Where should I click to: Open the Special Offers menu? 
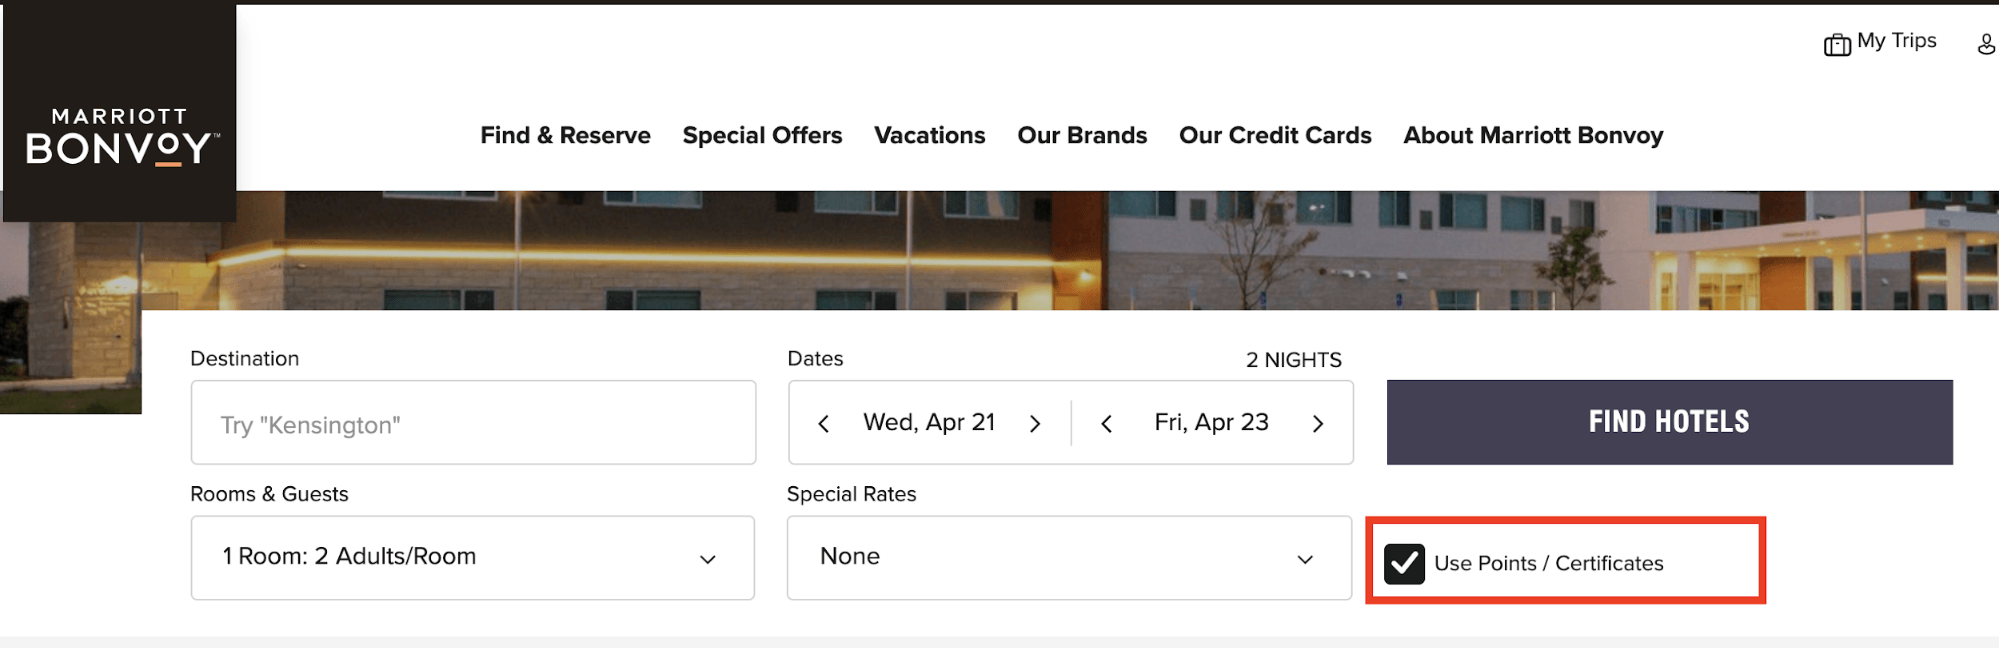pos(762,135)
